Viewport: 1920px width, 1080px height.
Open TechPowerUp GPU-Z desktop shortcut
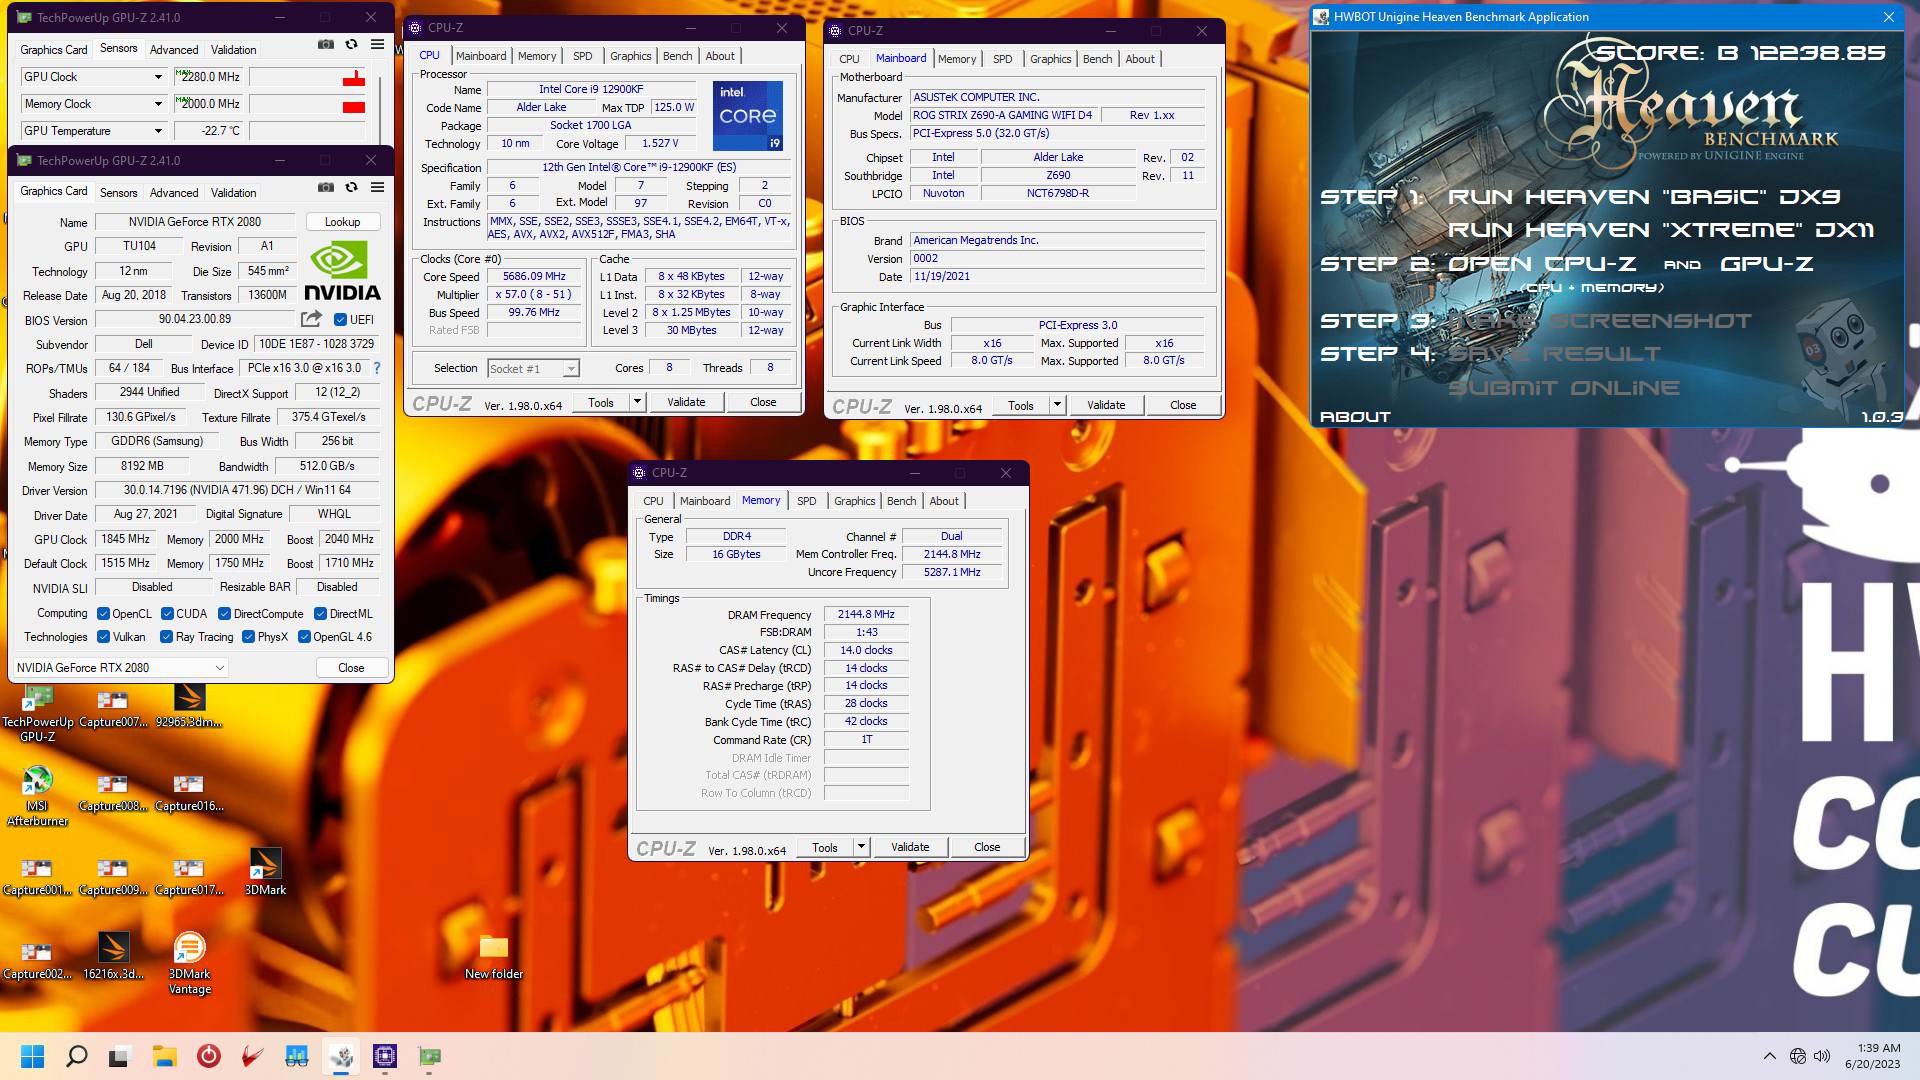click(38, 714)
